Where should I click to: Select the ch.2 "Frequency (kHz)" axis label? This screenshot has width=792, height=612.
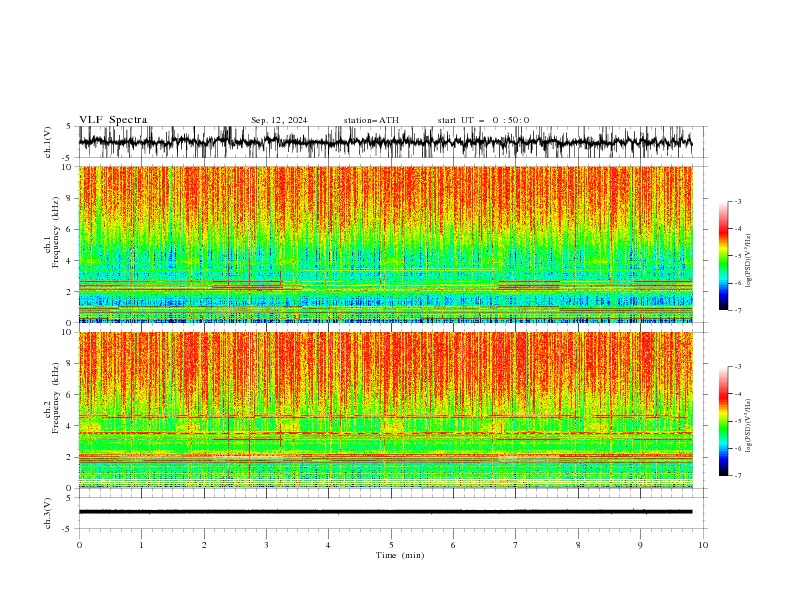click(x=56, y=398)
